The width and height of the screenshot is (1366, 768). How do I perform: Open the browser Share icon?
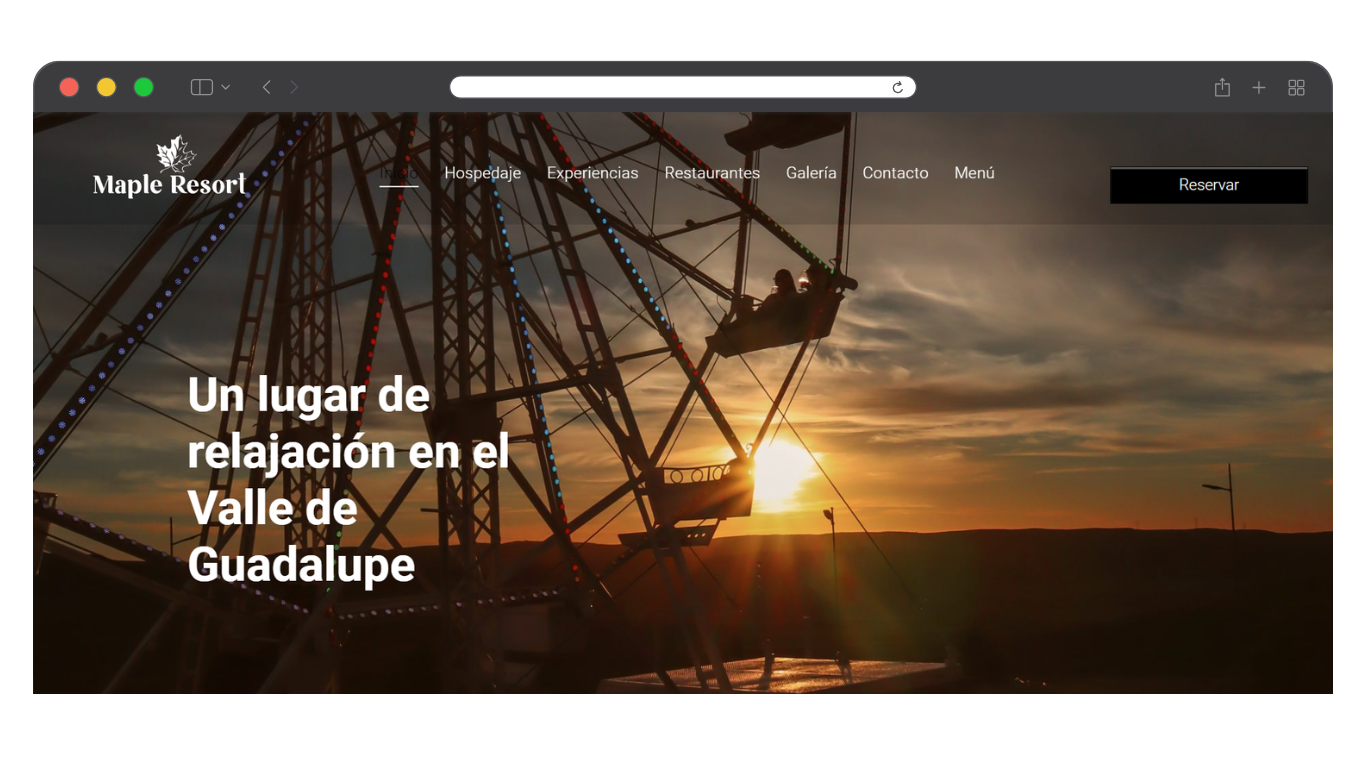pos(1222,88)
